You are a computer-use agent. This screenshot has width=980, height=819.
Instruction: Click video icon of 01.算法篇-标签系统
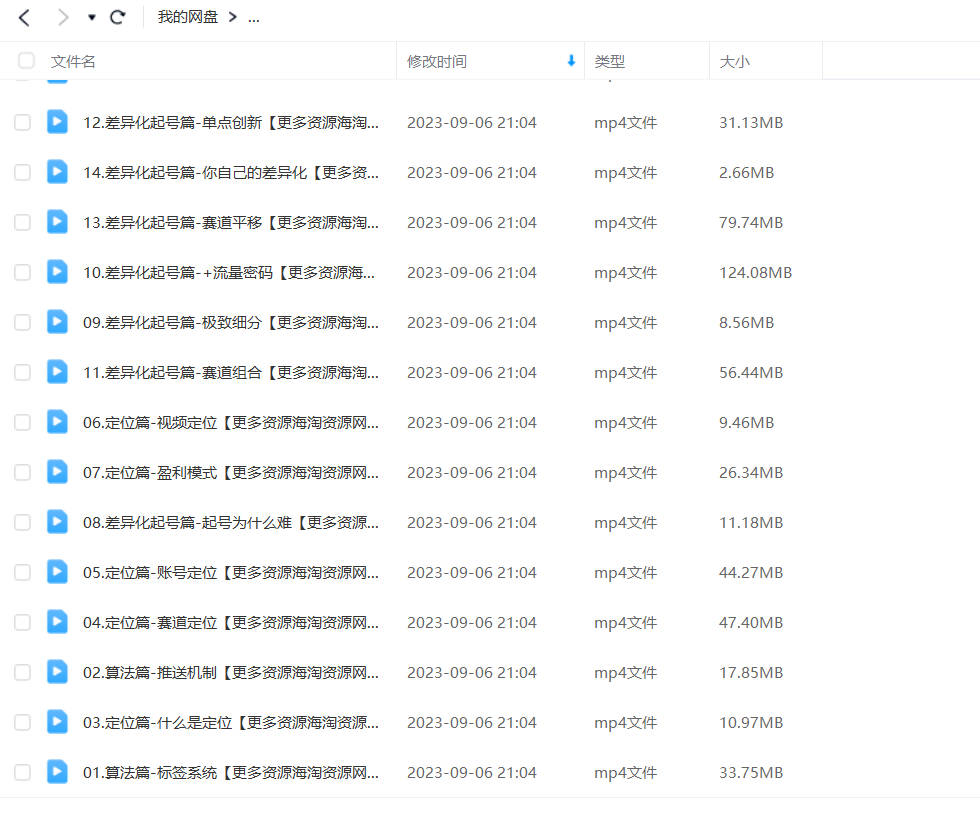click(x=57, y=771)
